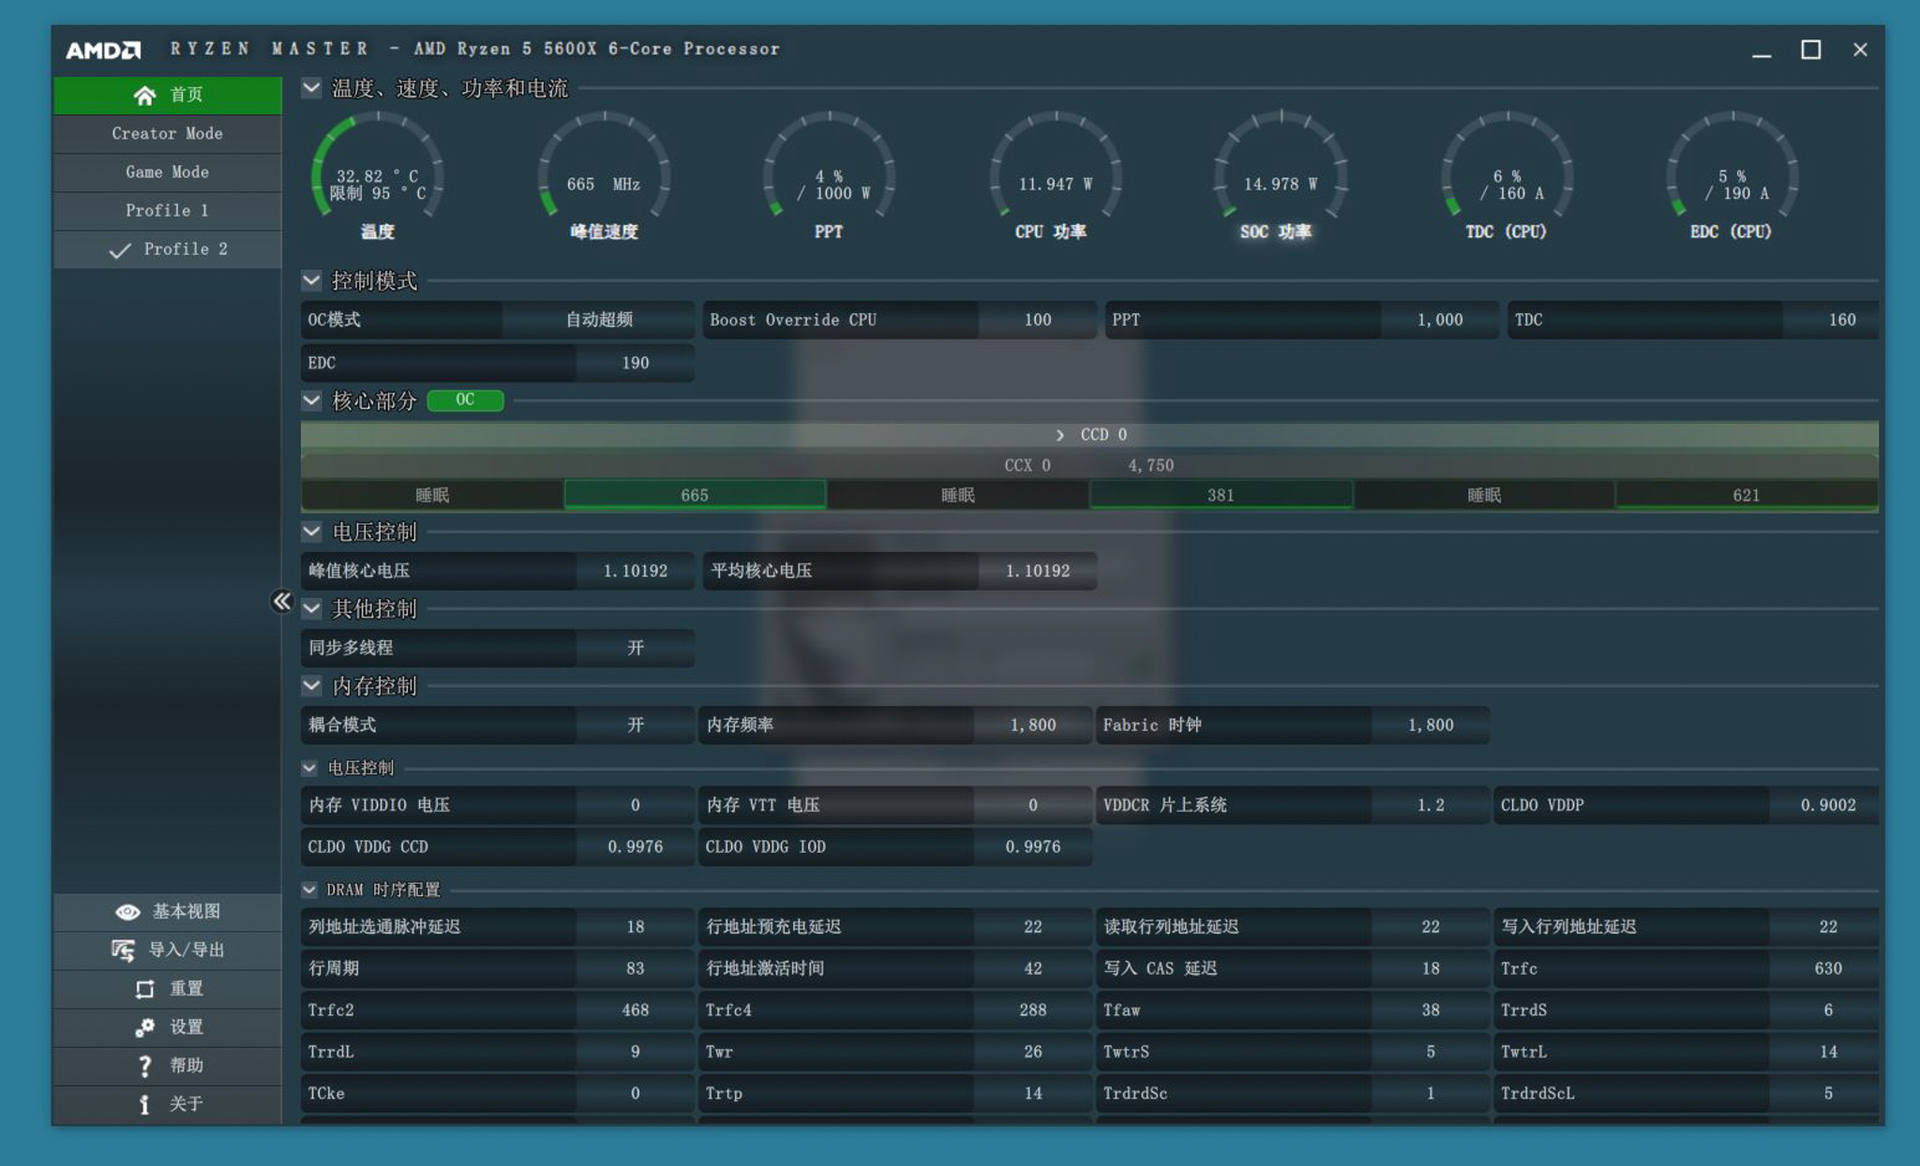Click first sleeping core 睡眠

point(432,495)
